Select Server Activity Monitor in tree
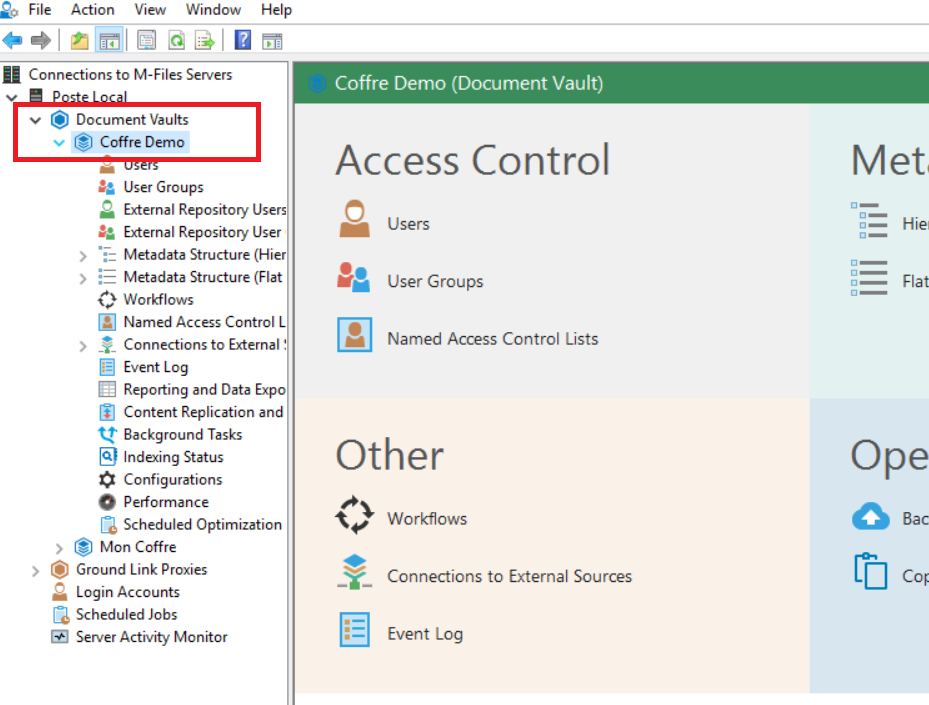The image size is (929, 705). [151, 637]
